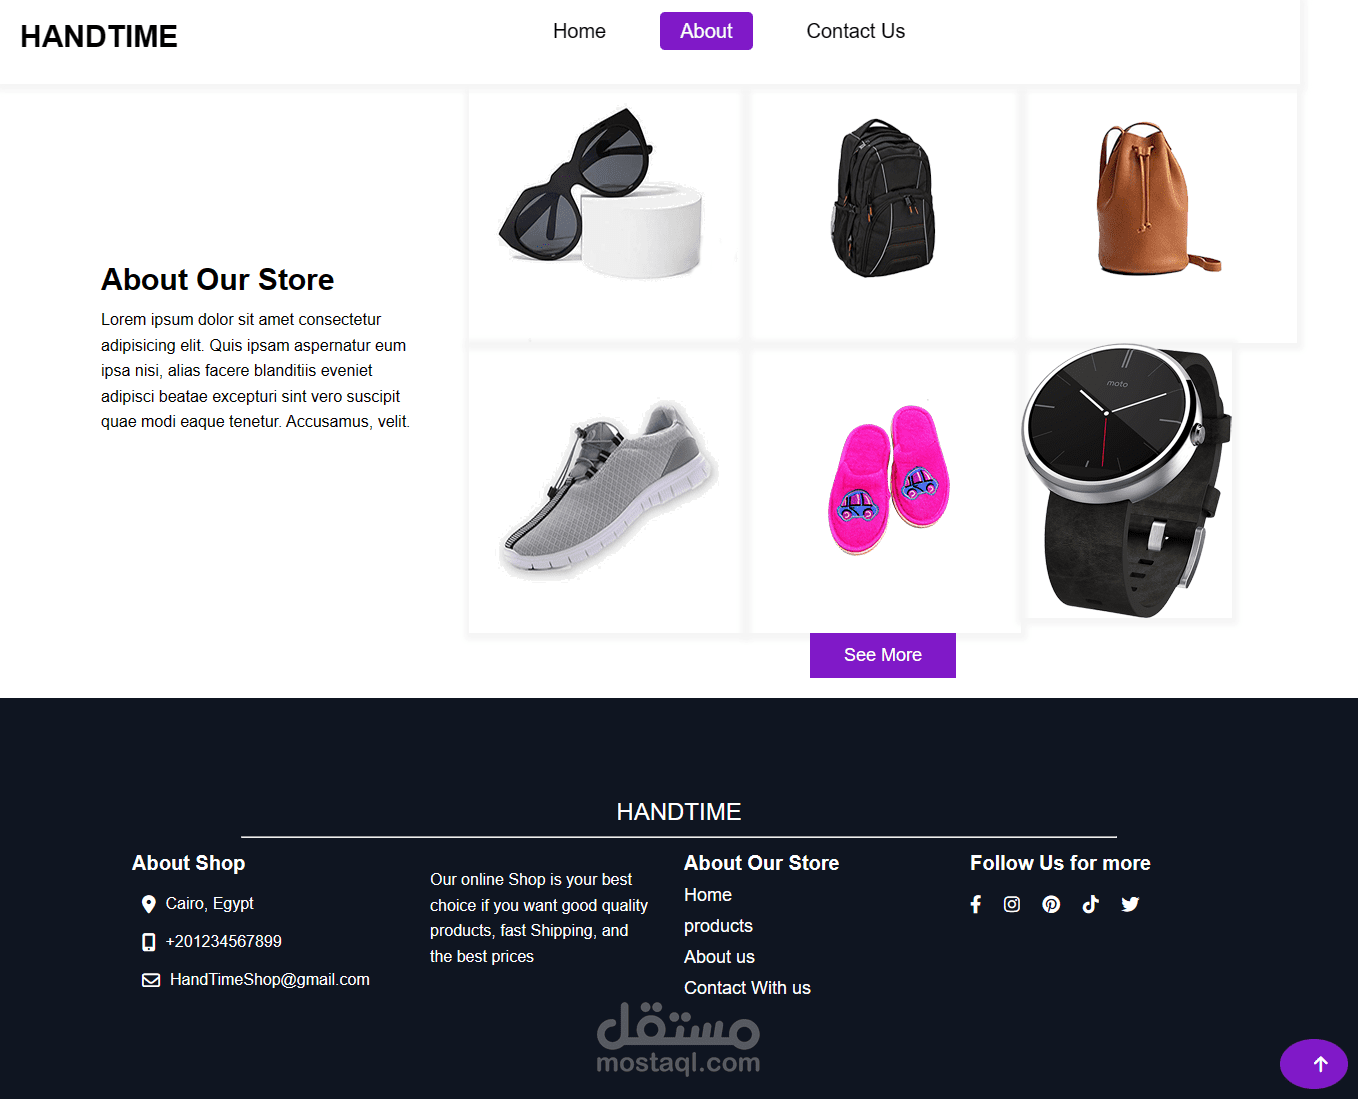The height and width of the screenshot is (1099, 1358).
Task: Open the Contact With us link
Action: coord(747,988)
